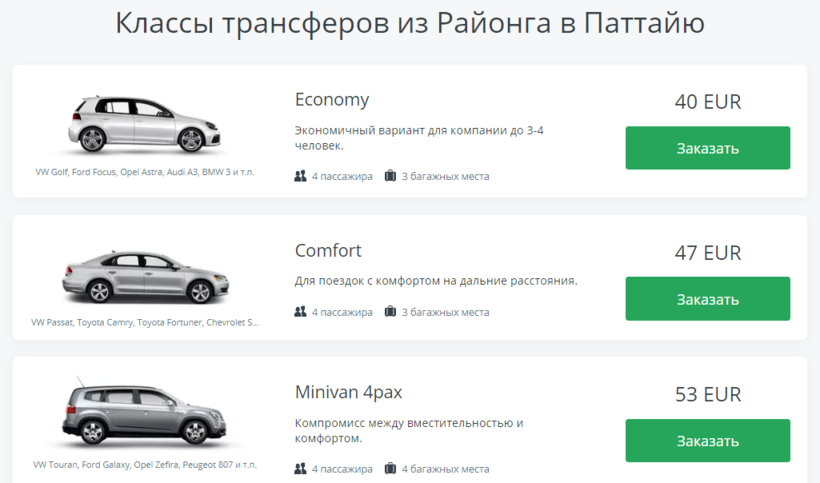Click the luggage icon in the Economy row
The height and width of the screenshot is (483, 820).
tap(391, 176)
